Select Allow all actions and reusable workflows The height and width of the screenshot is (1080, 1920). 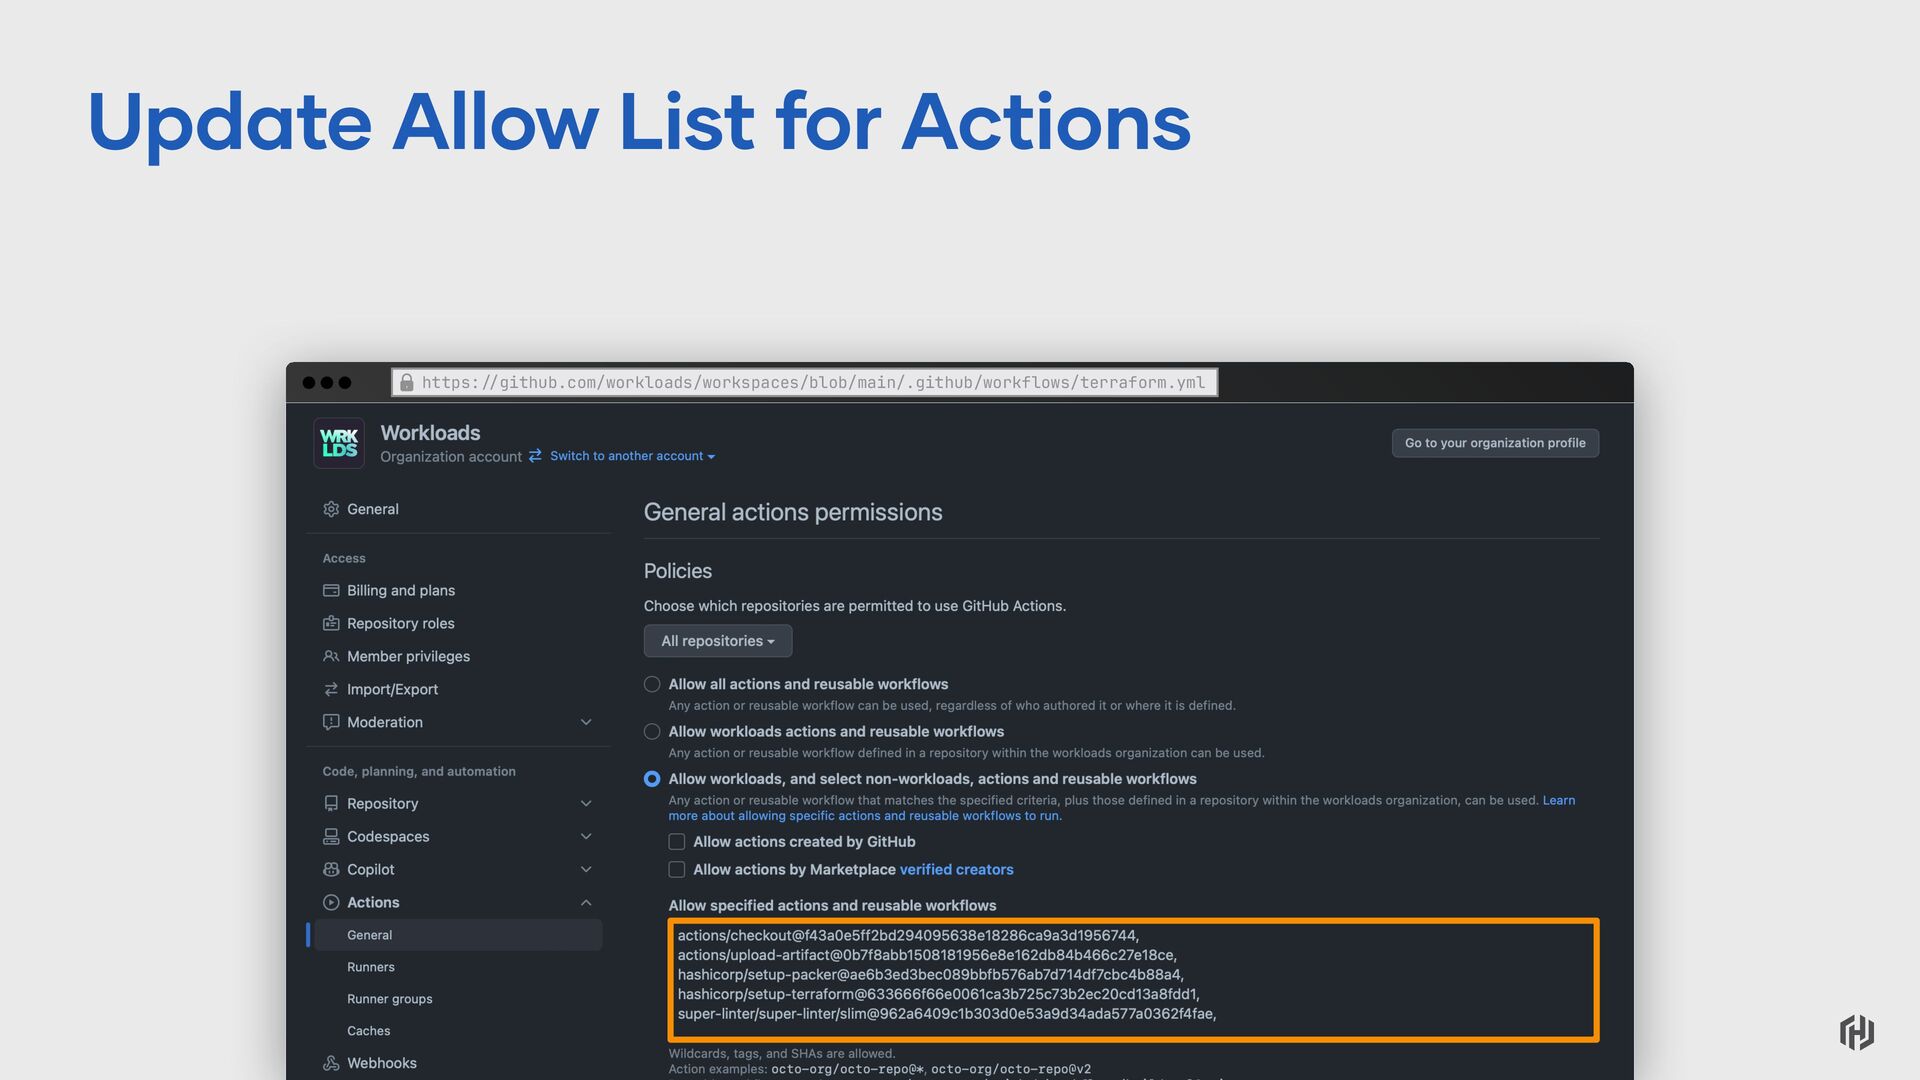click(652, 685)
